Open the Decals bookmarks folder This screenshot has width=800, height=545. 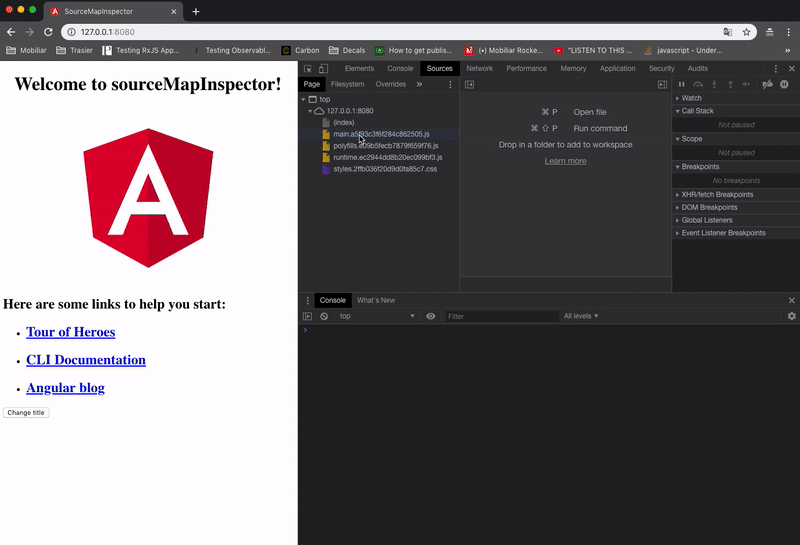point(347,51)
